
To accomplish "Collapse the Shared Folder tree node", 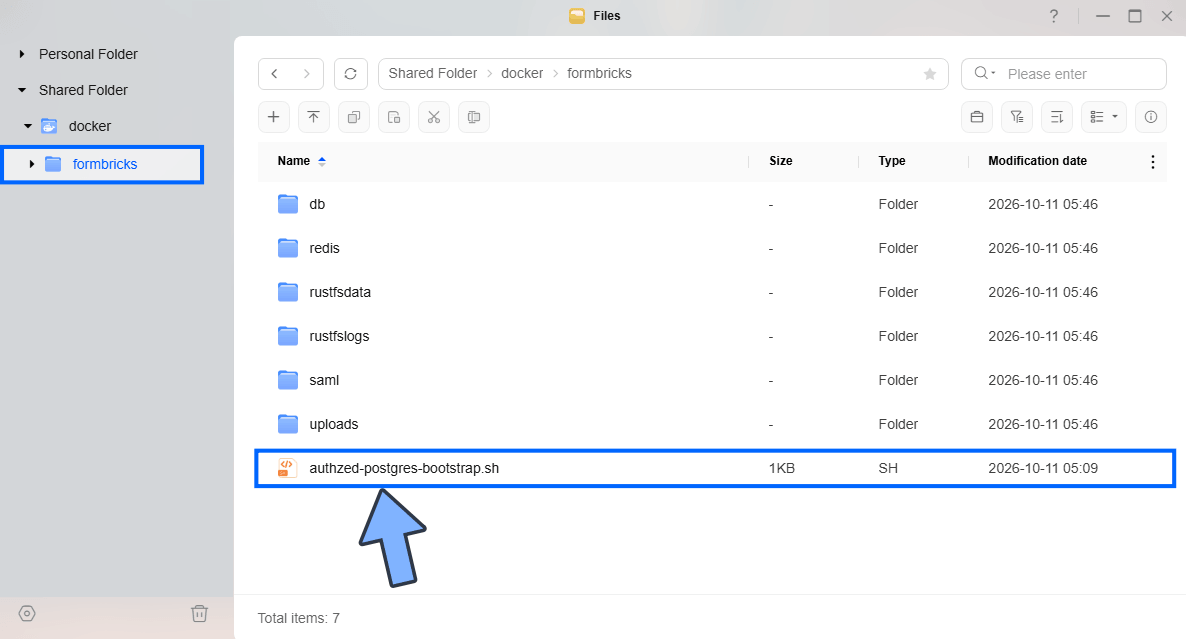I will point(22,90).
